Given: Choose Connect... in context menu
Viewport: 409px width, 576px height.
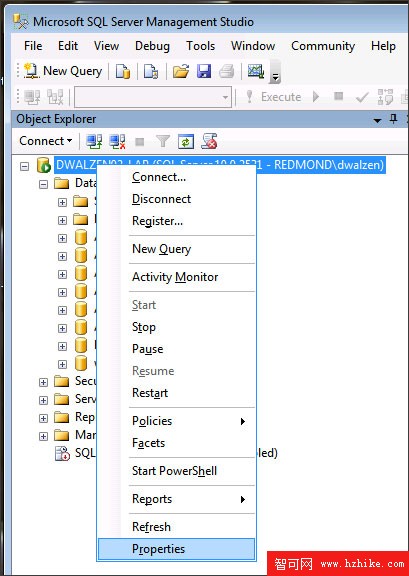Looking at the screenshot, I should 176,177.
